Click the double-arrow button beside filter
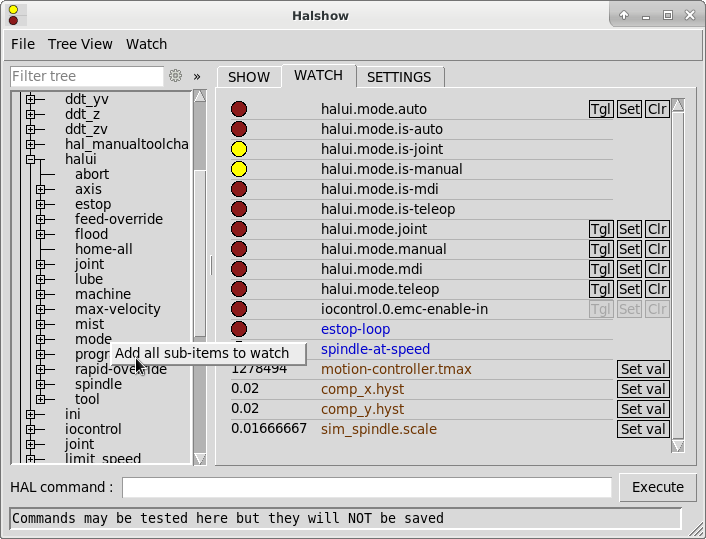 [x=197, y=76]
